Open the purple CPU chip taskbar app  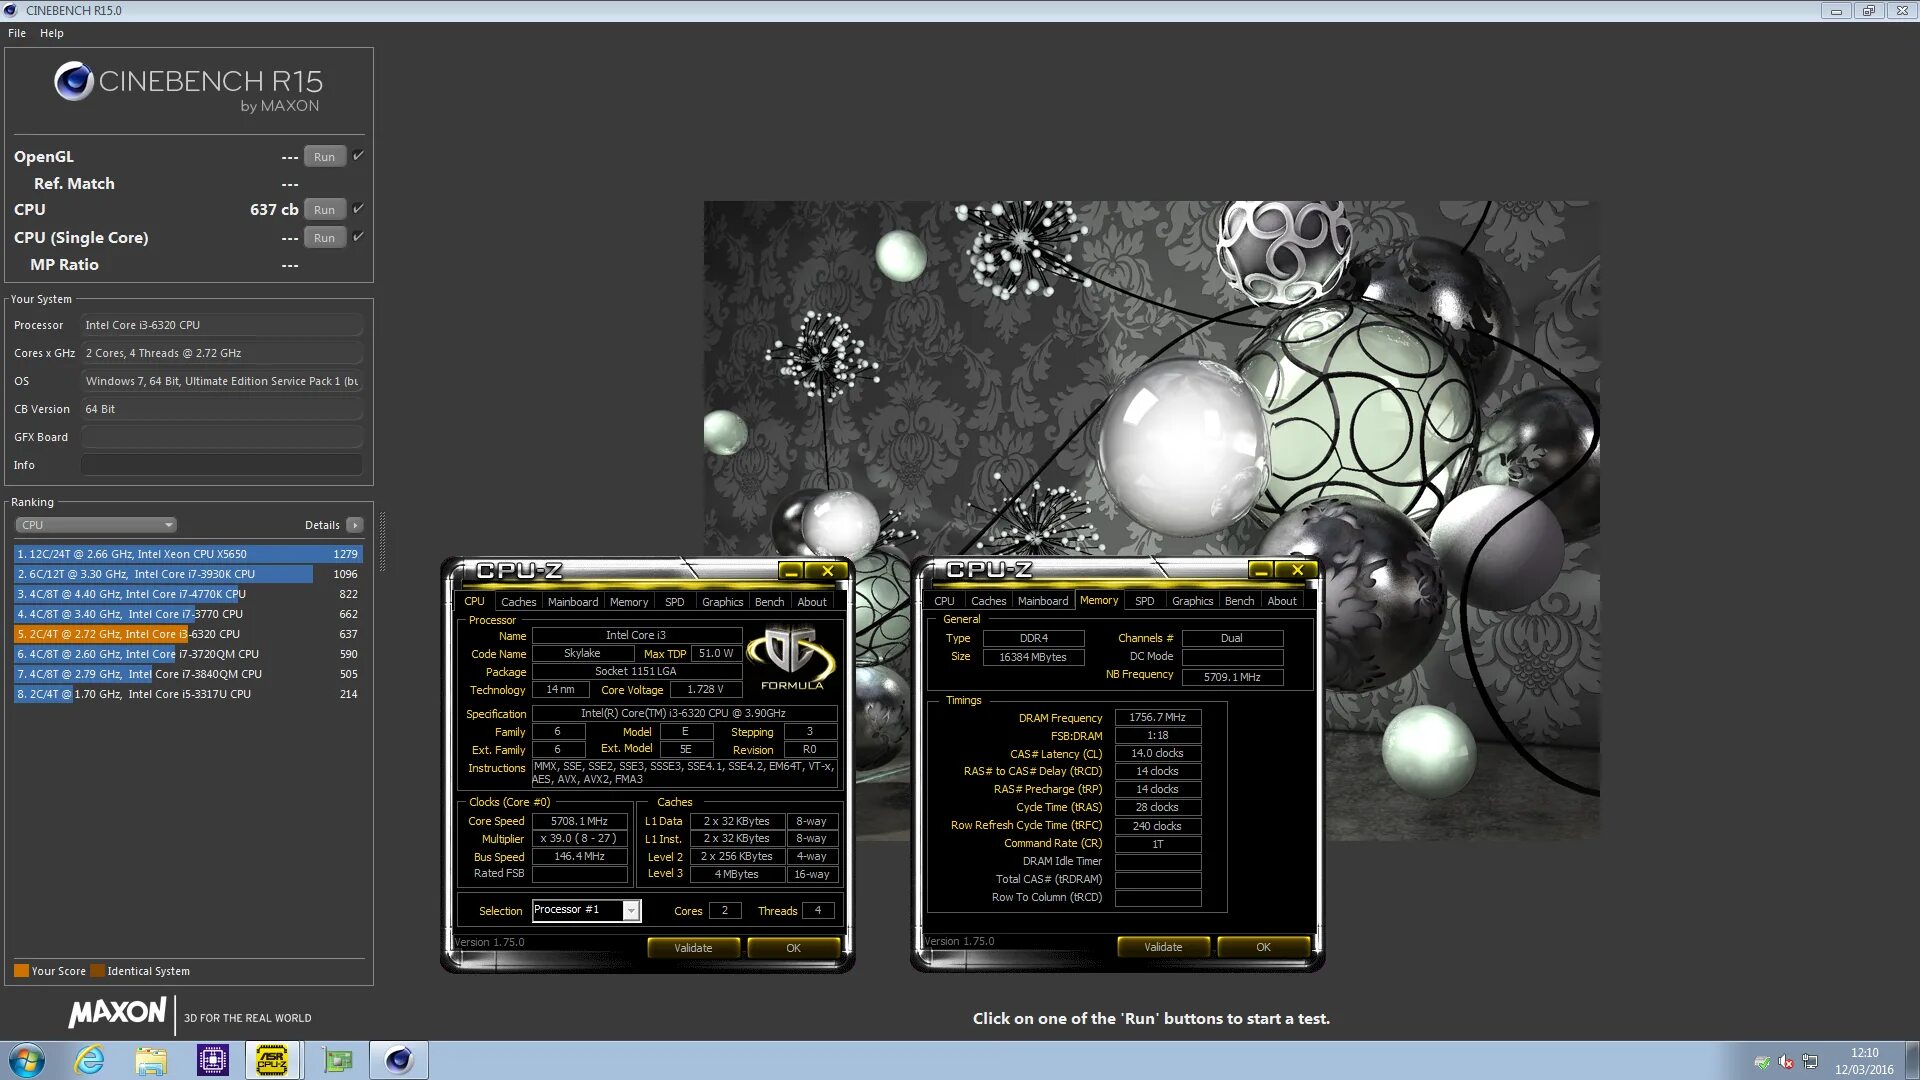pos(213,1060)
